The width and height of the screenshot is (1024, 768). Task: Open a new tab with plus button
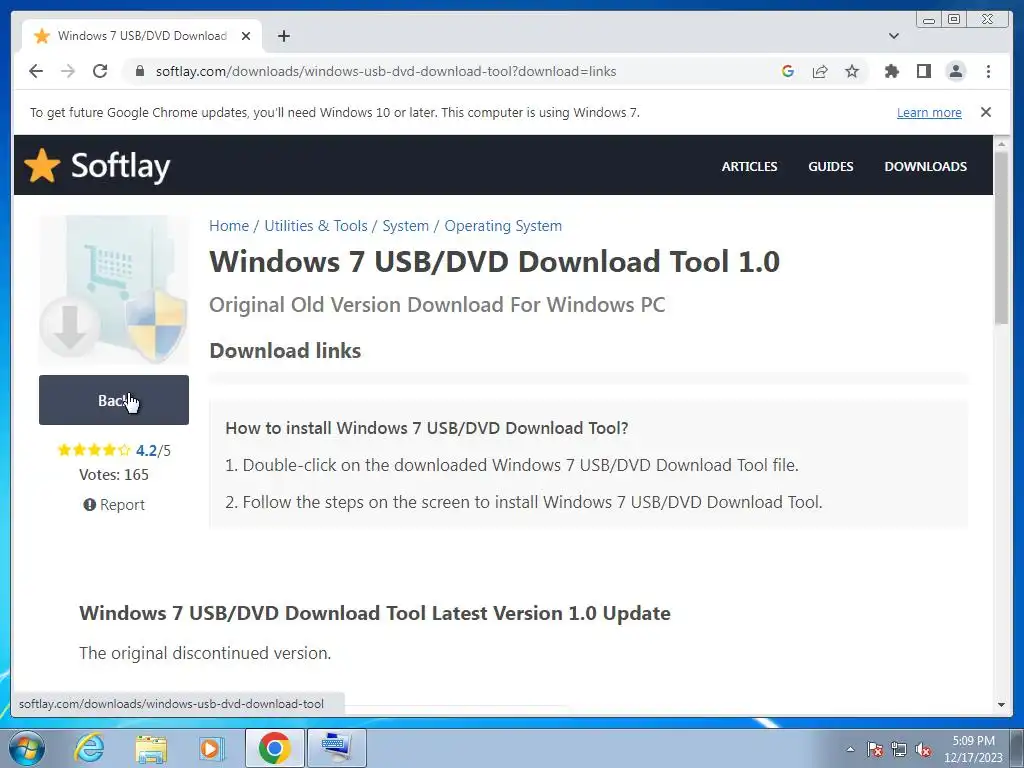(x=283, y=36)
